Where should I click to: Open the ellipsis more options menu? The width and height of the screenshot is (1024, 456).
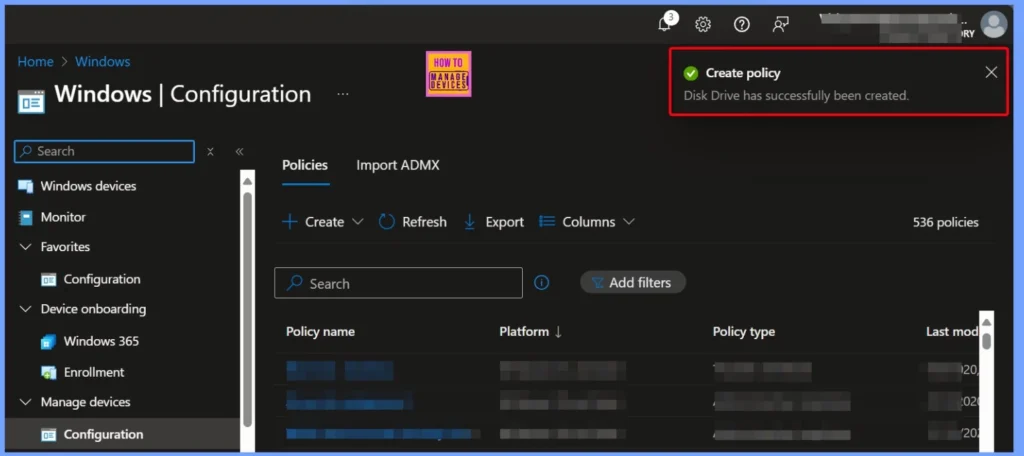[343, 94]
